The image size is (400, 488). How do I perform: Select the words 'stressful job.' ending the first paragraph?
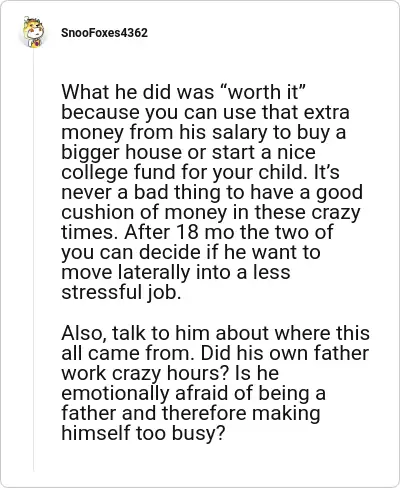click(121, 293)
